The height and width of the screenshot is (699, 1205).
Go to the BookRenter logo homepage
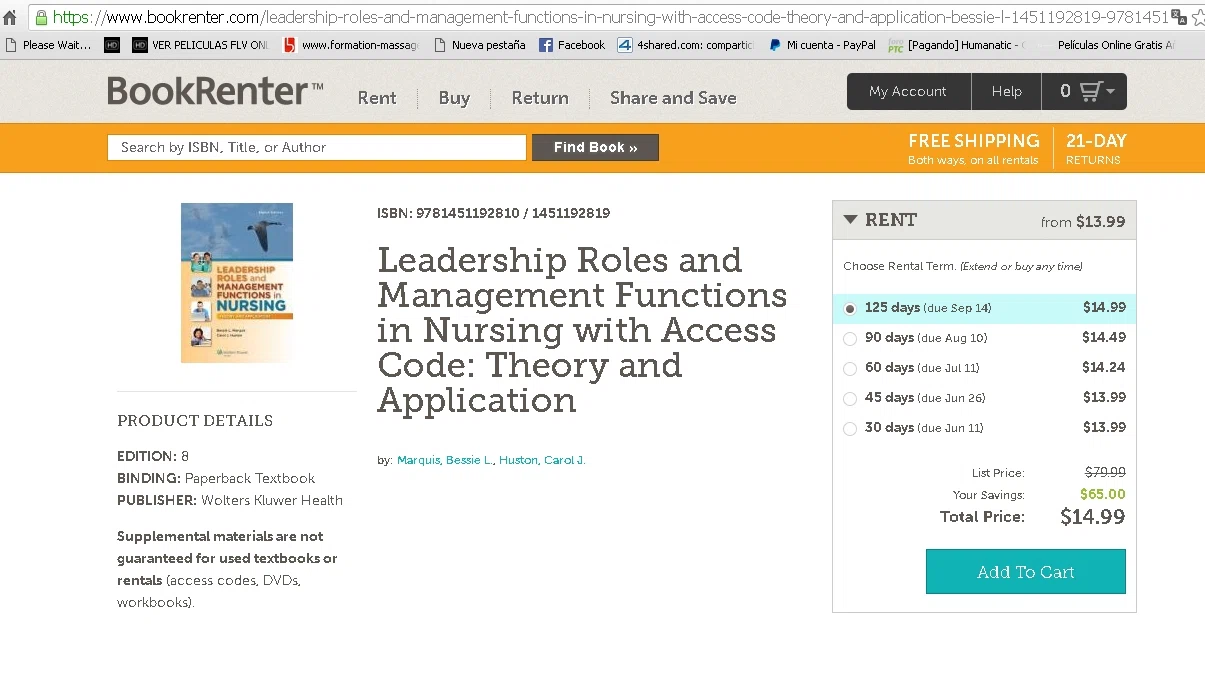pos(215,92)
